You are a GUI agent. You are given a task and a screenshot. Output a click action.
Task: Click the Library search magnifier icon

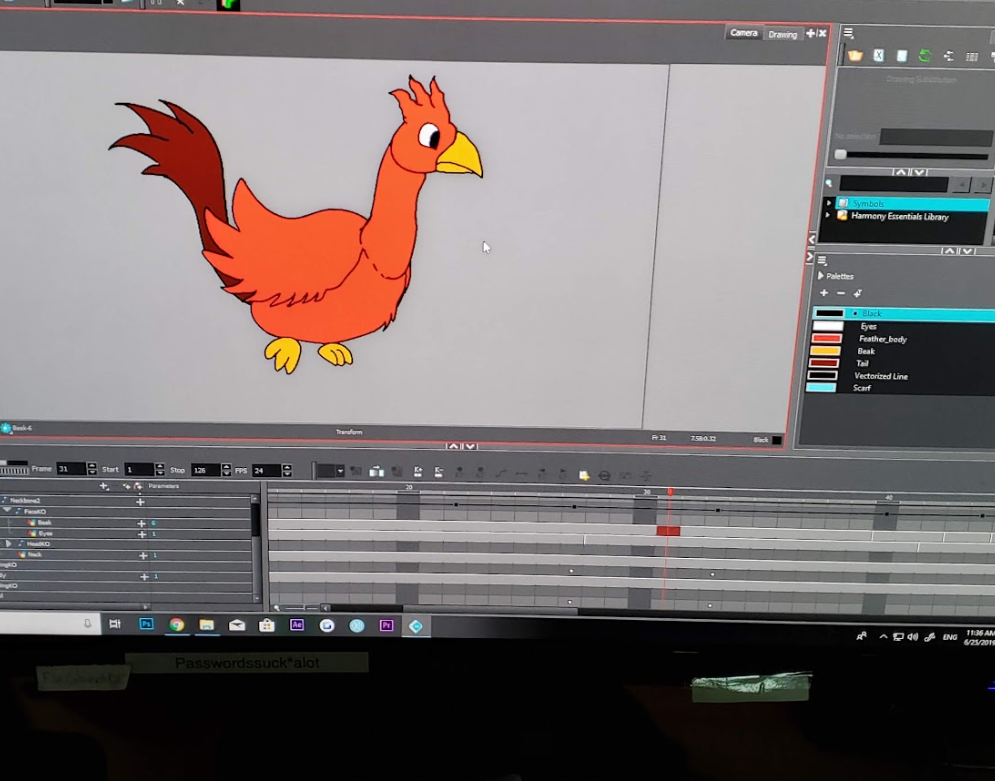(x=829, y=184)
